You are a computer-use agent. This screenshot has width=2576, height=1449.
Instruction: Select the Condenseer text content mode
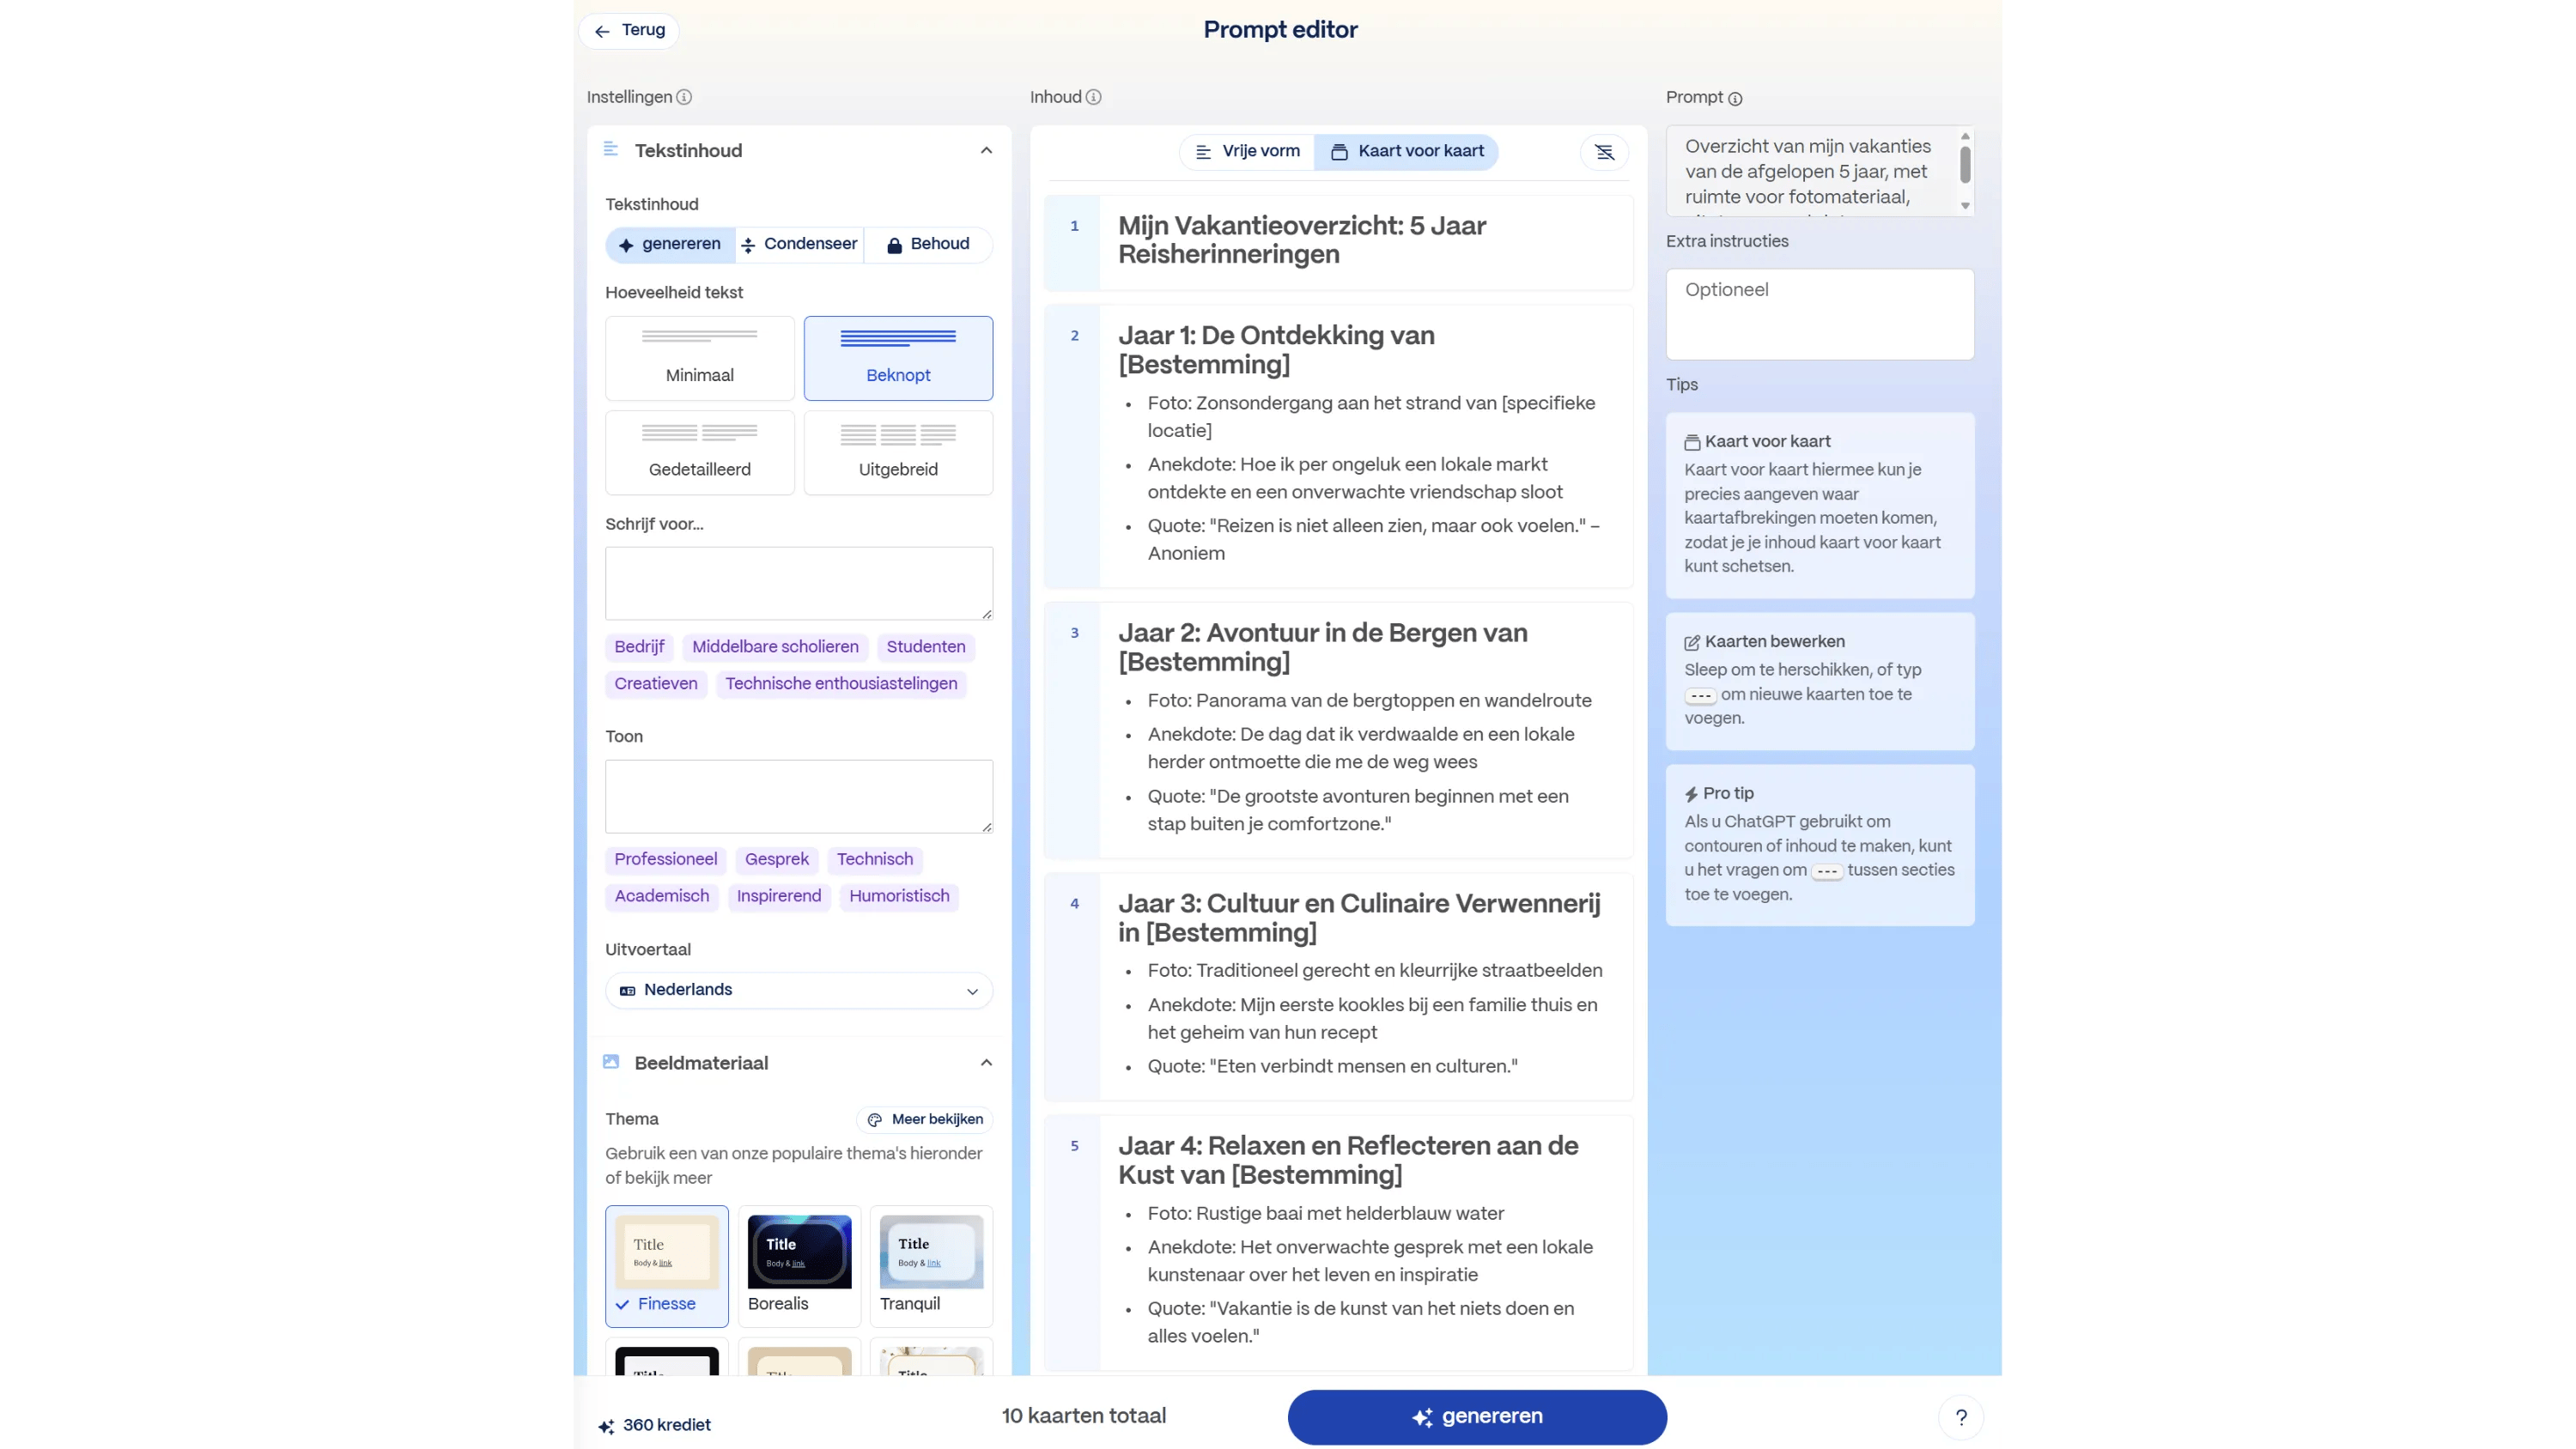(799, 244)
